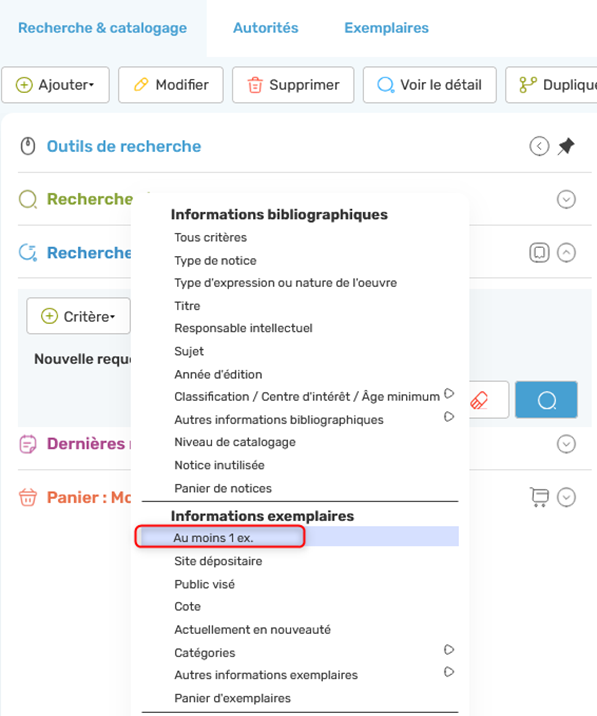Screen dimensions: 597x716
Task: Expand the Panier section chevron
Action: tap(566, 497)
